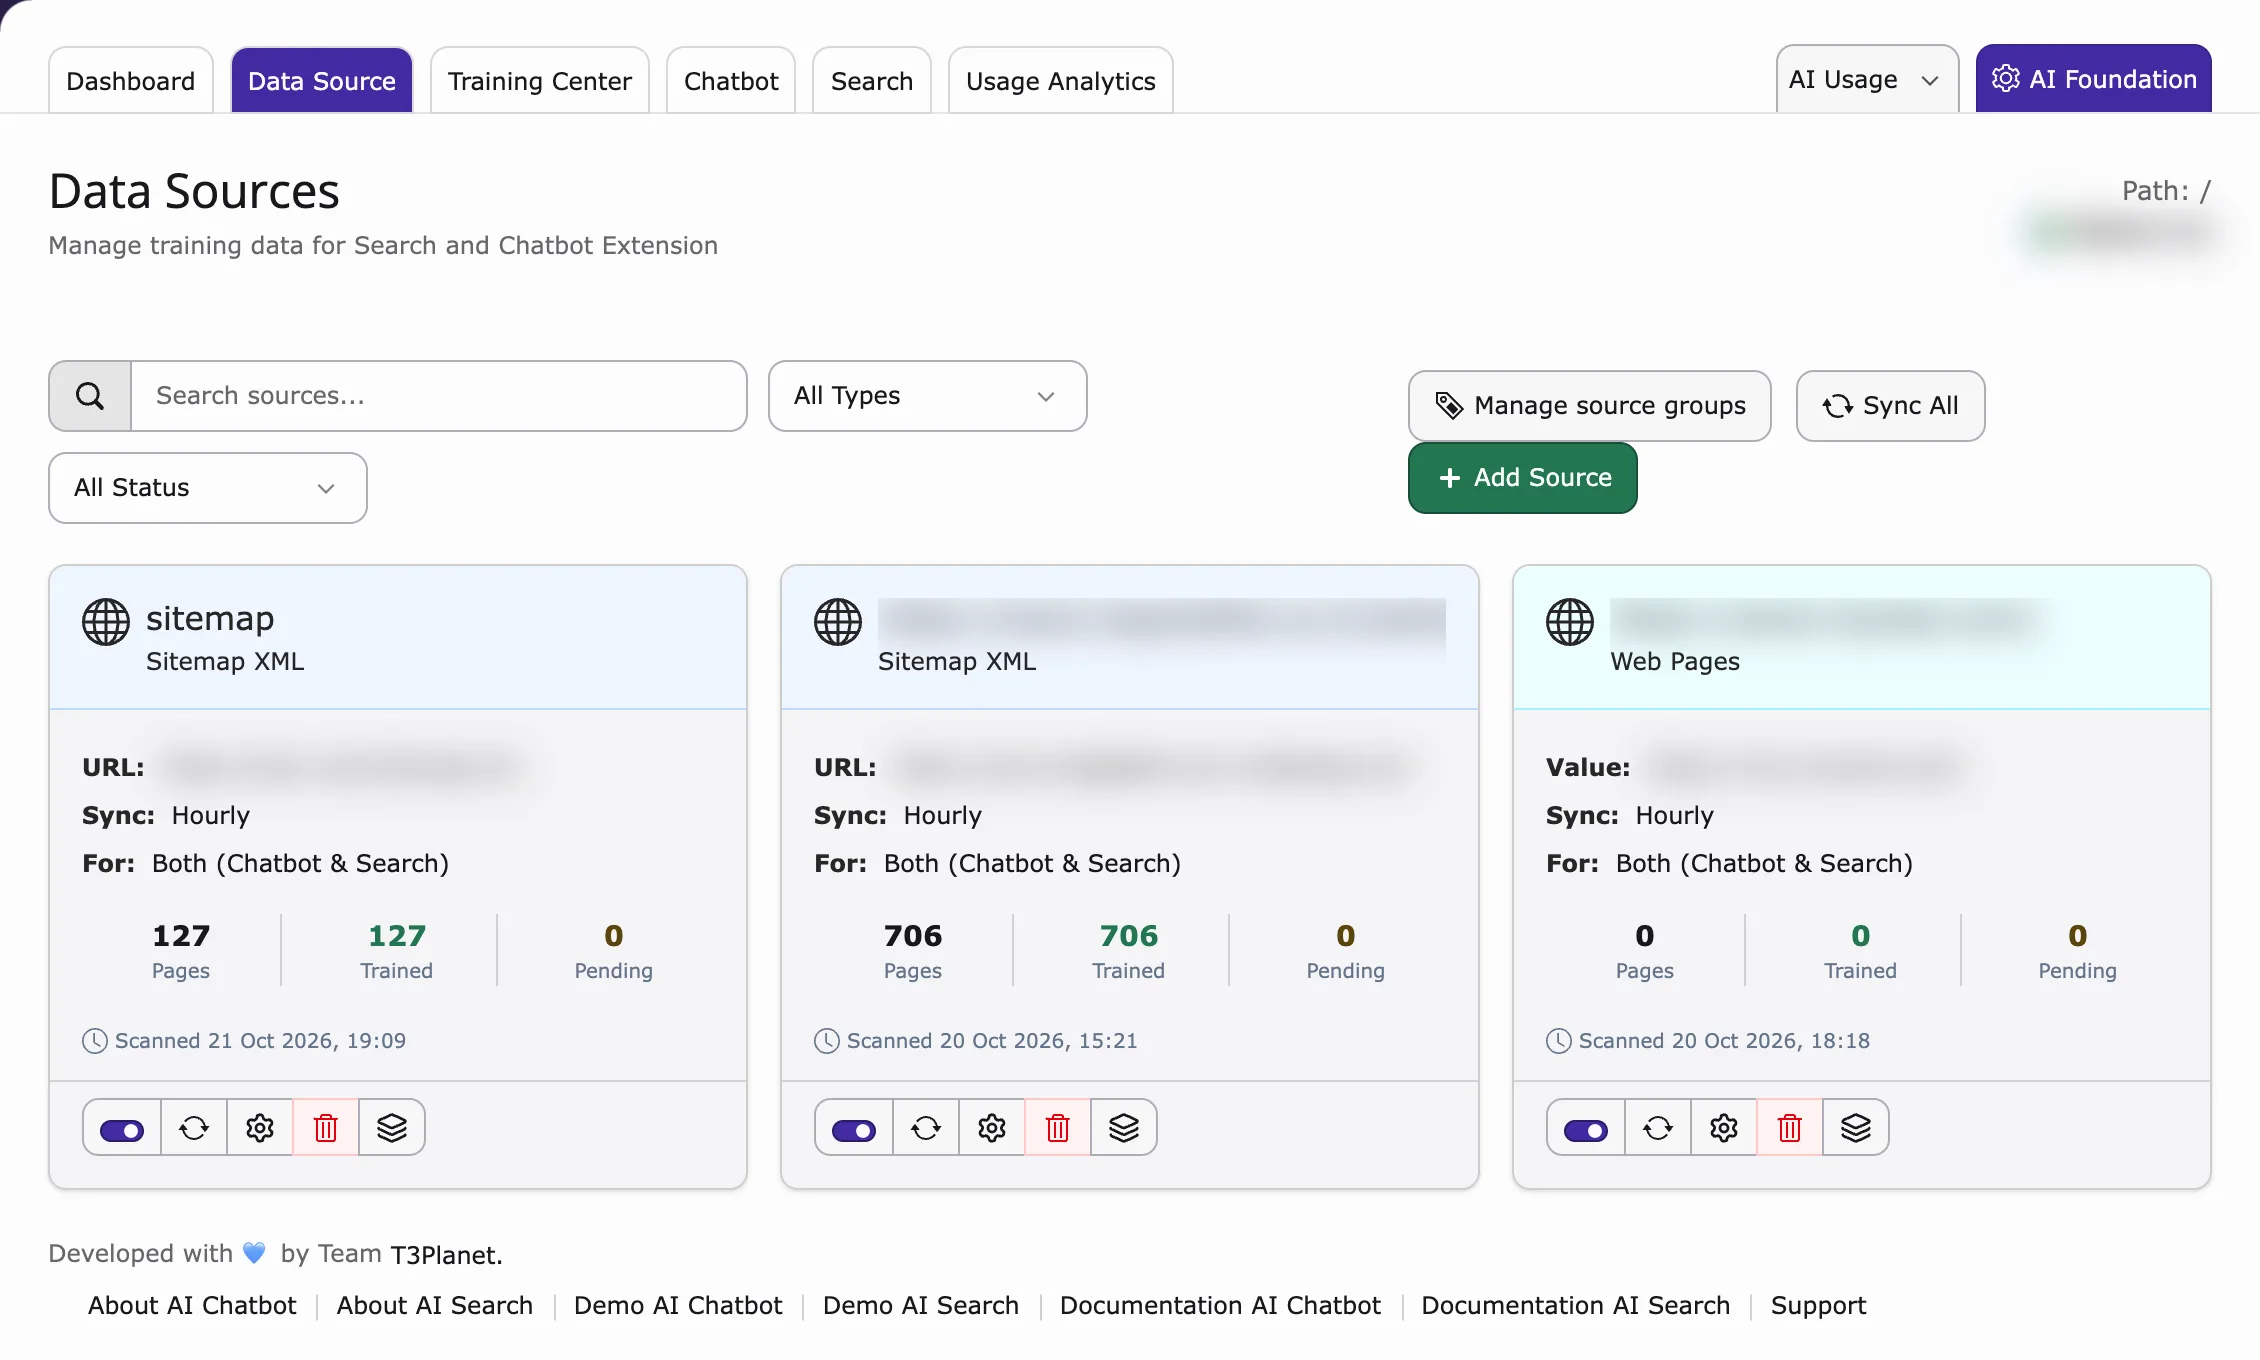The width and height of the screenshot is (2260, 1360).
Task: Open settings gear on 706-page source card
Action: coord(992,1128)
